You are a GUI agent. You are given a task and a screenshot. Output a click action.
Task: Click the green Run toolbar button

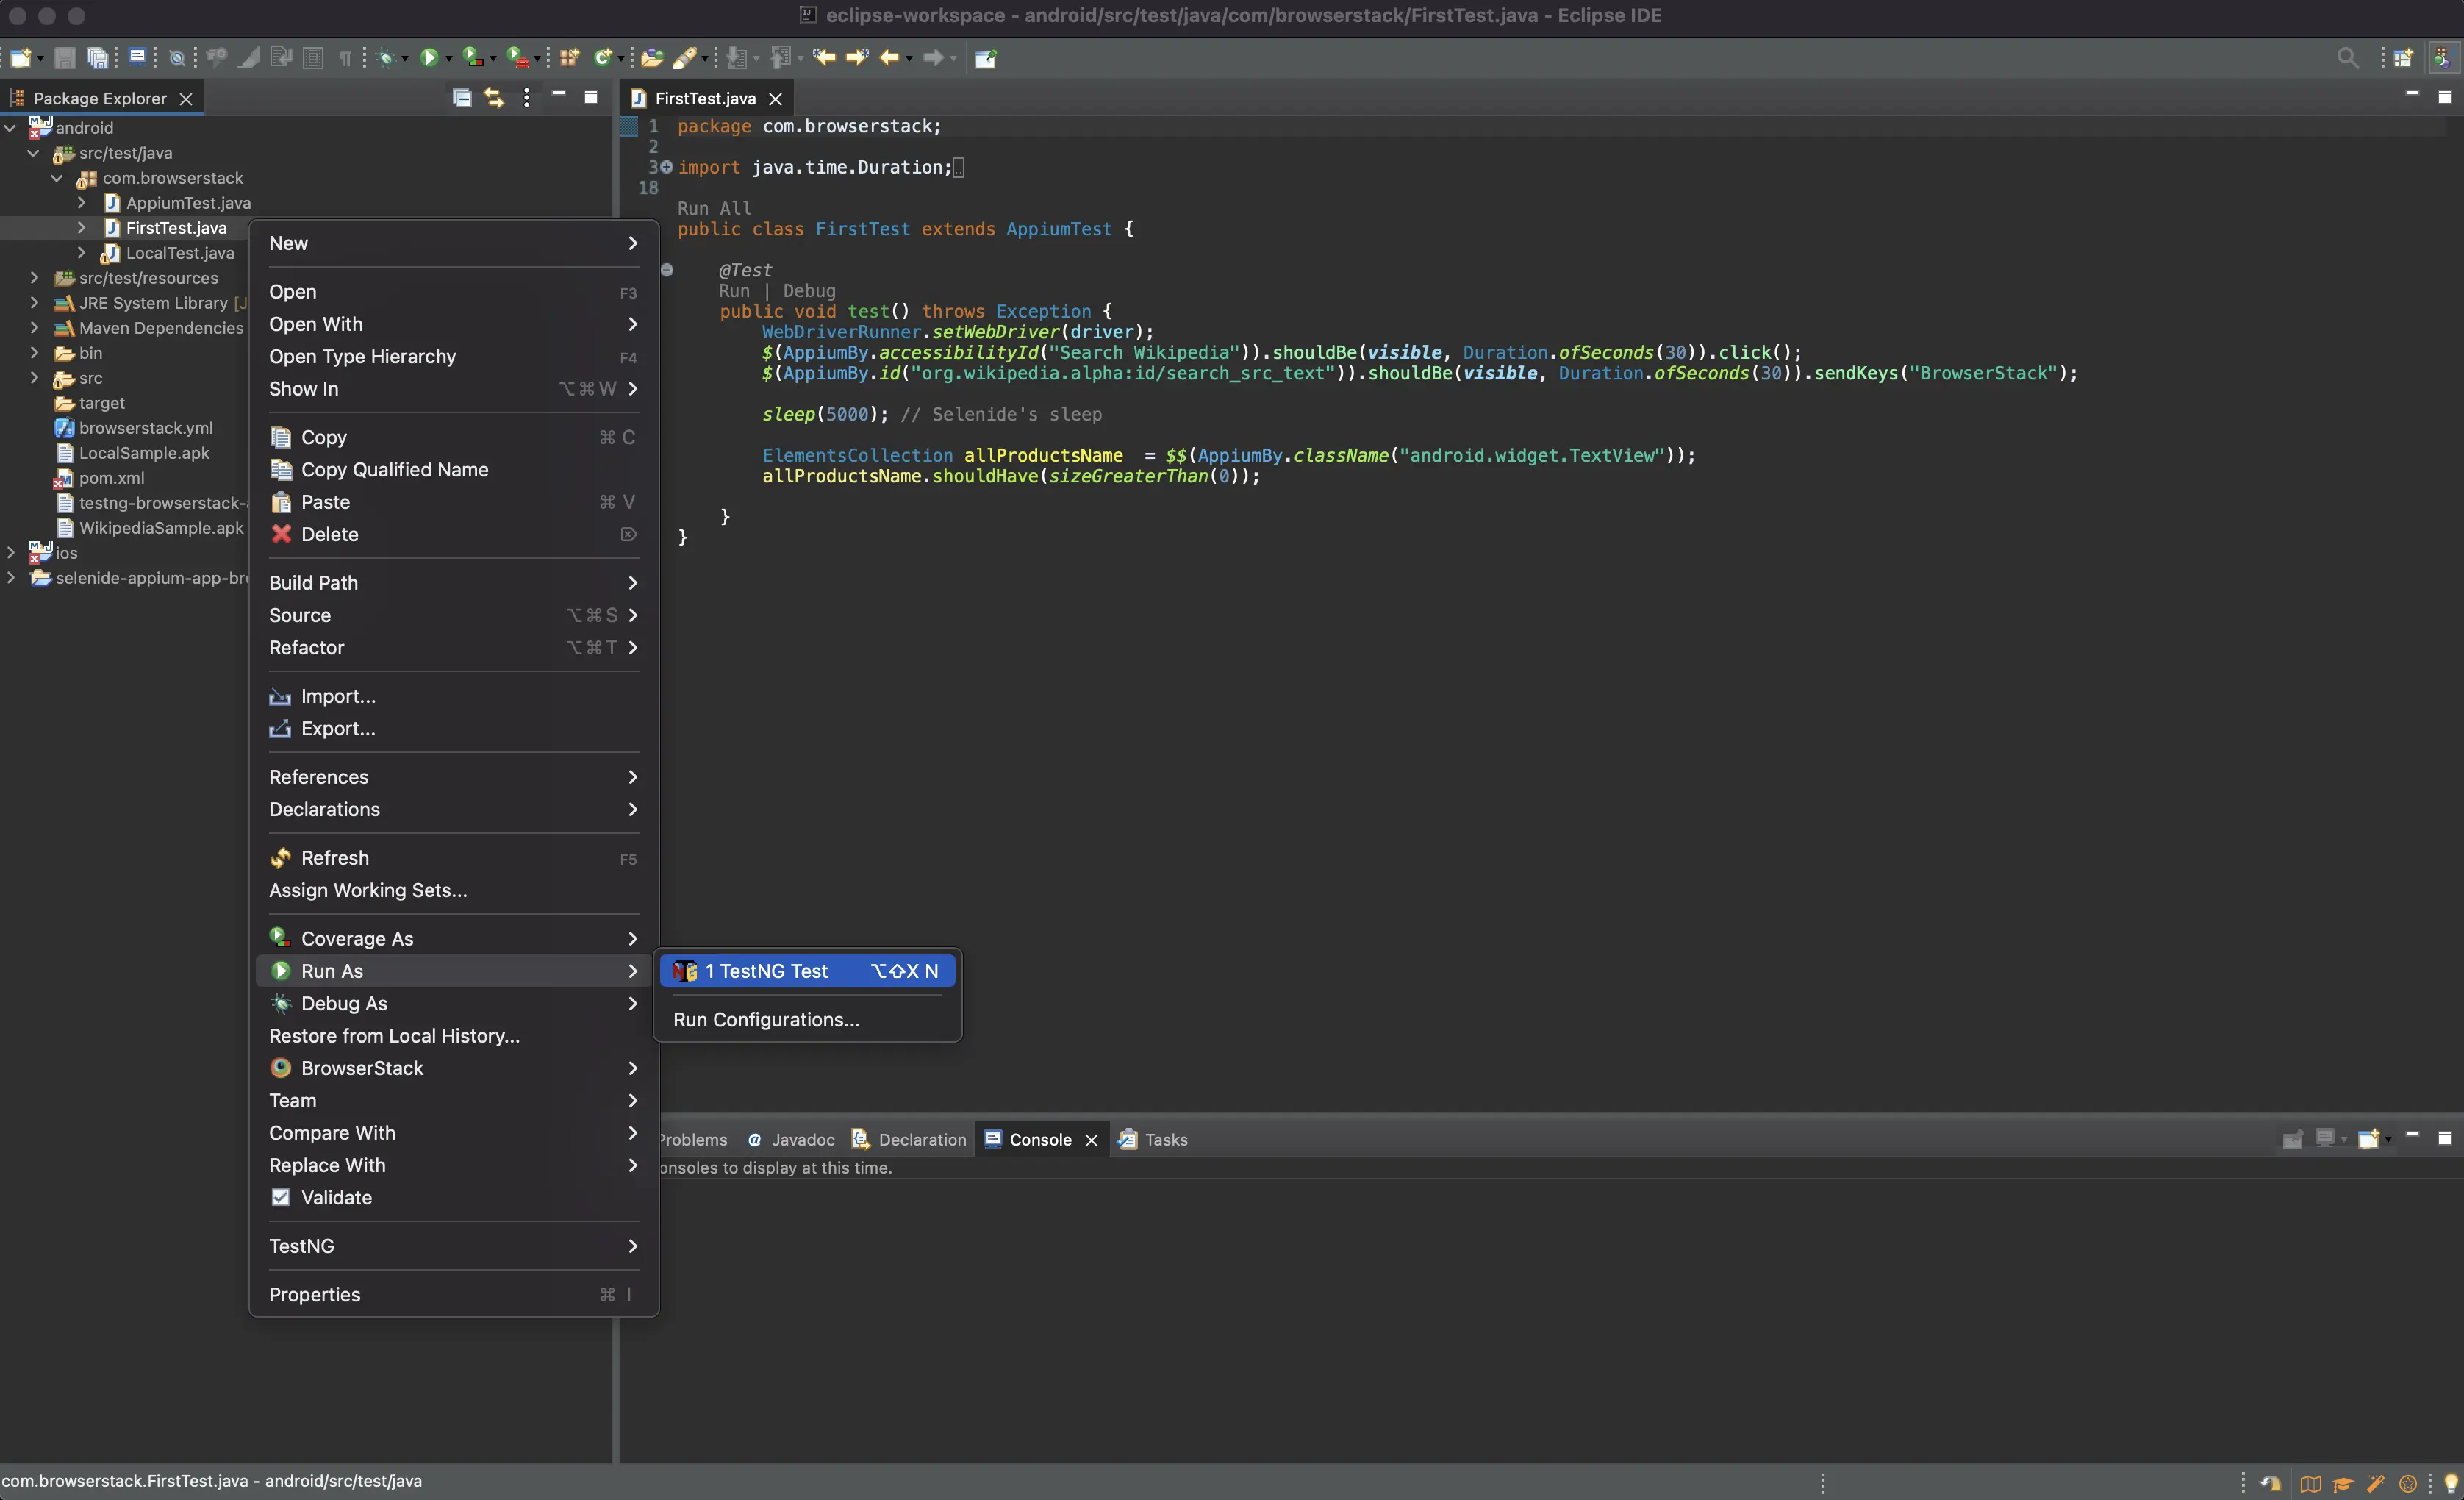click(429, 58)
